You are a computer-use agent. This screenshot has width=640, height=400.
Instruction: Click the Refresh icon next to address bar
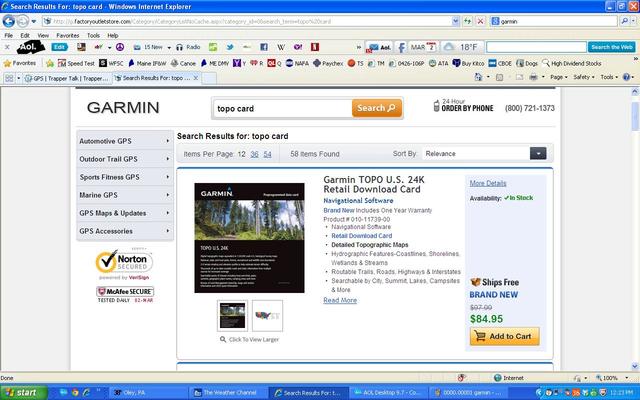tap(467, 21)
